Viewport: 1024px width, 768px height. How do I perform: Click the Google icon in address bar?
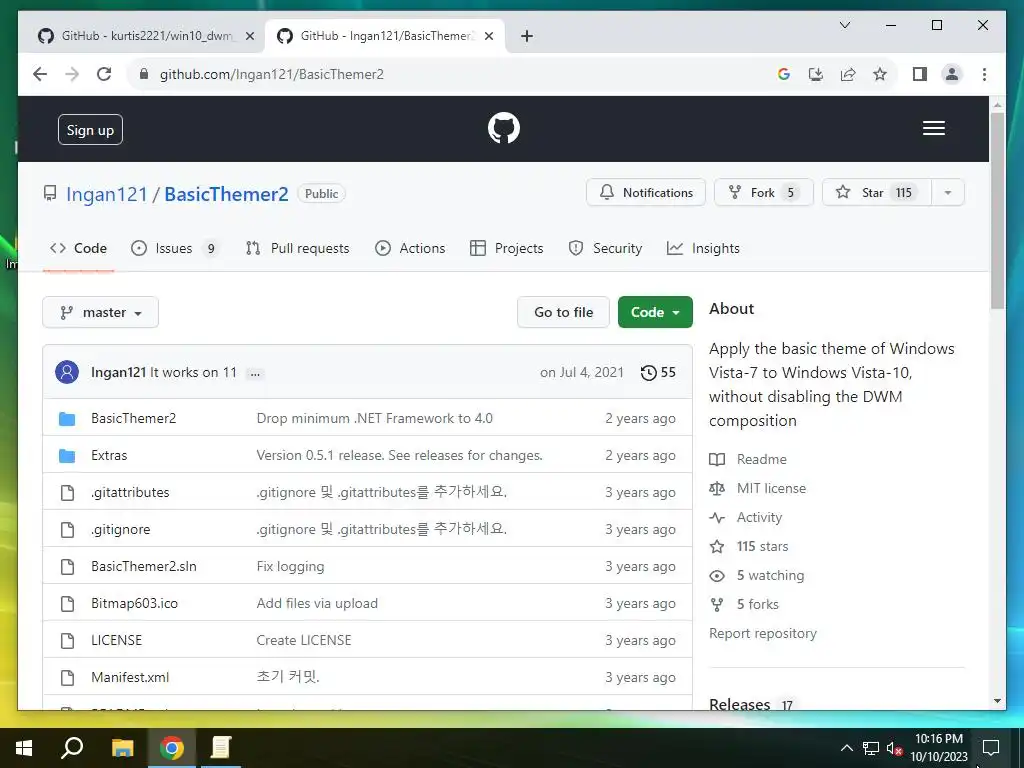pos(784,74)
